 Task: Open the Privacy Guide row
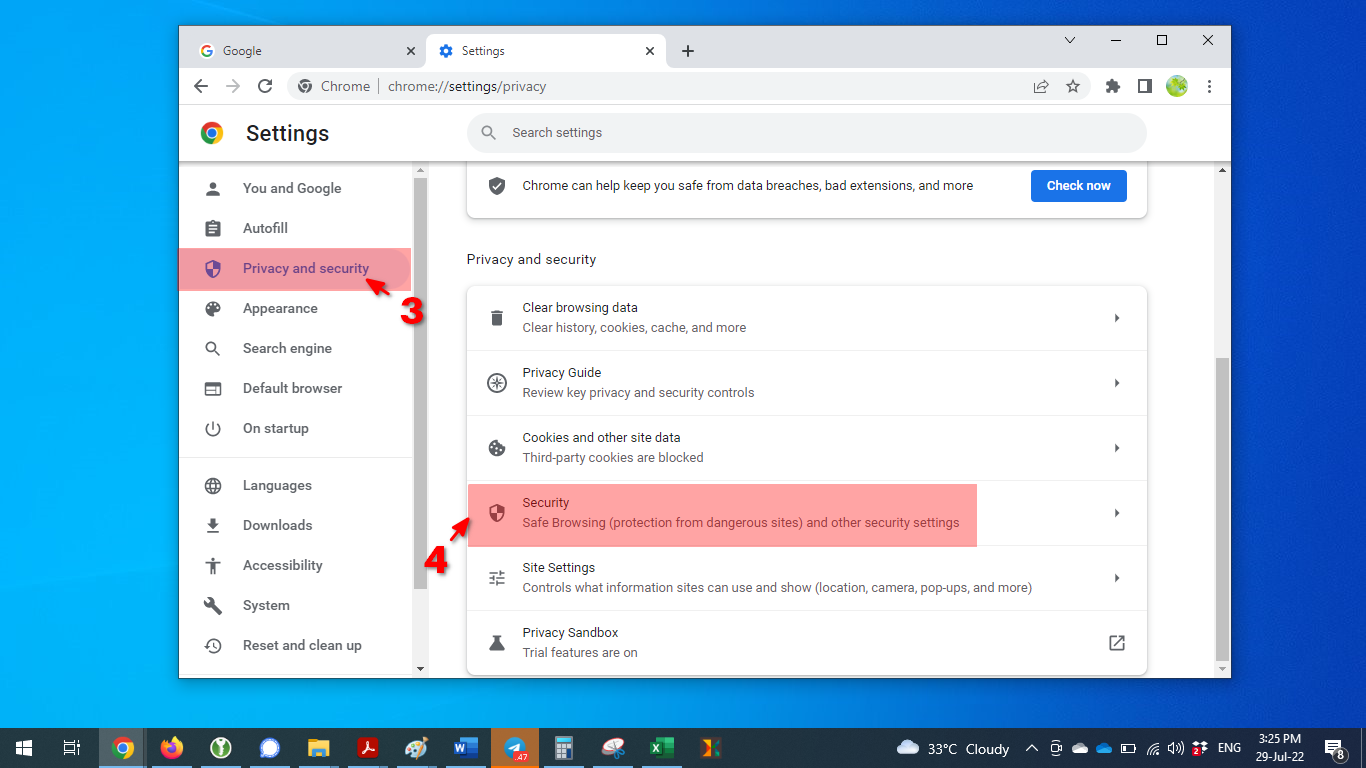pyautogui.click(x=807, y=383)
